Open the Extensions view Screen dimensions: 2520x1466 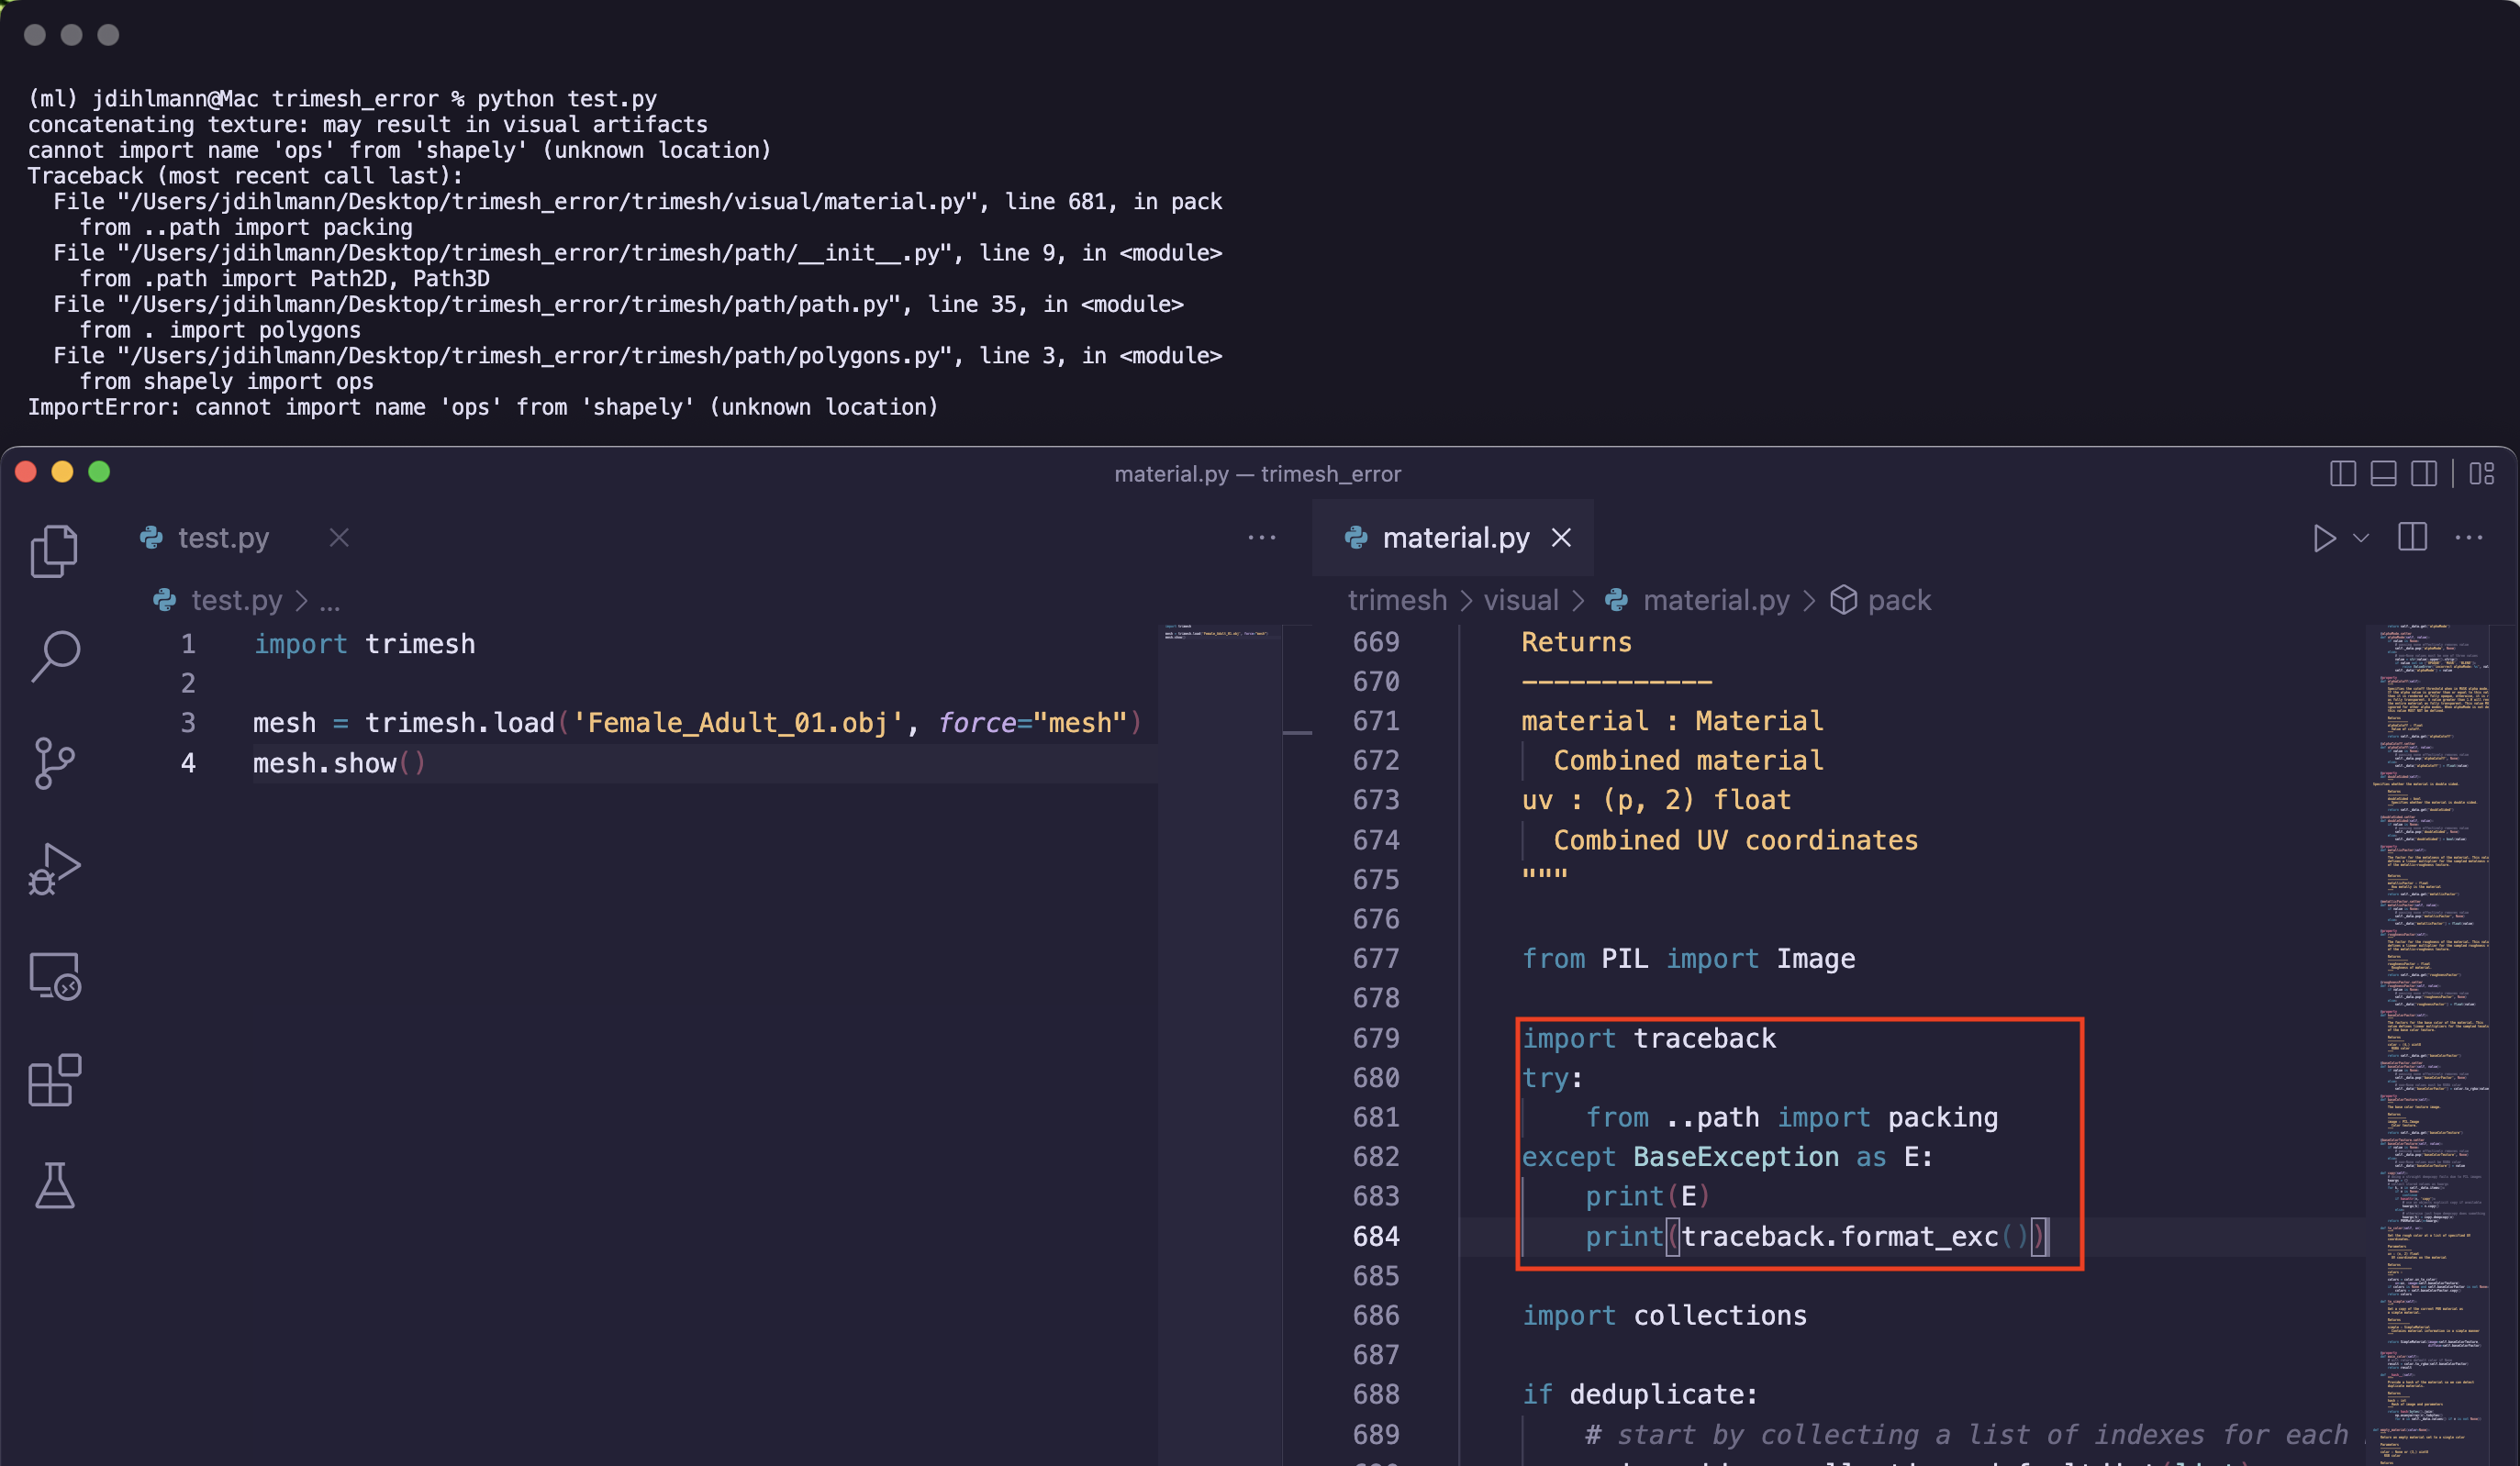click(x=54, y=1080)
